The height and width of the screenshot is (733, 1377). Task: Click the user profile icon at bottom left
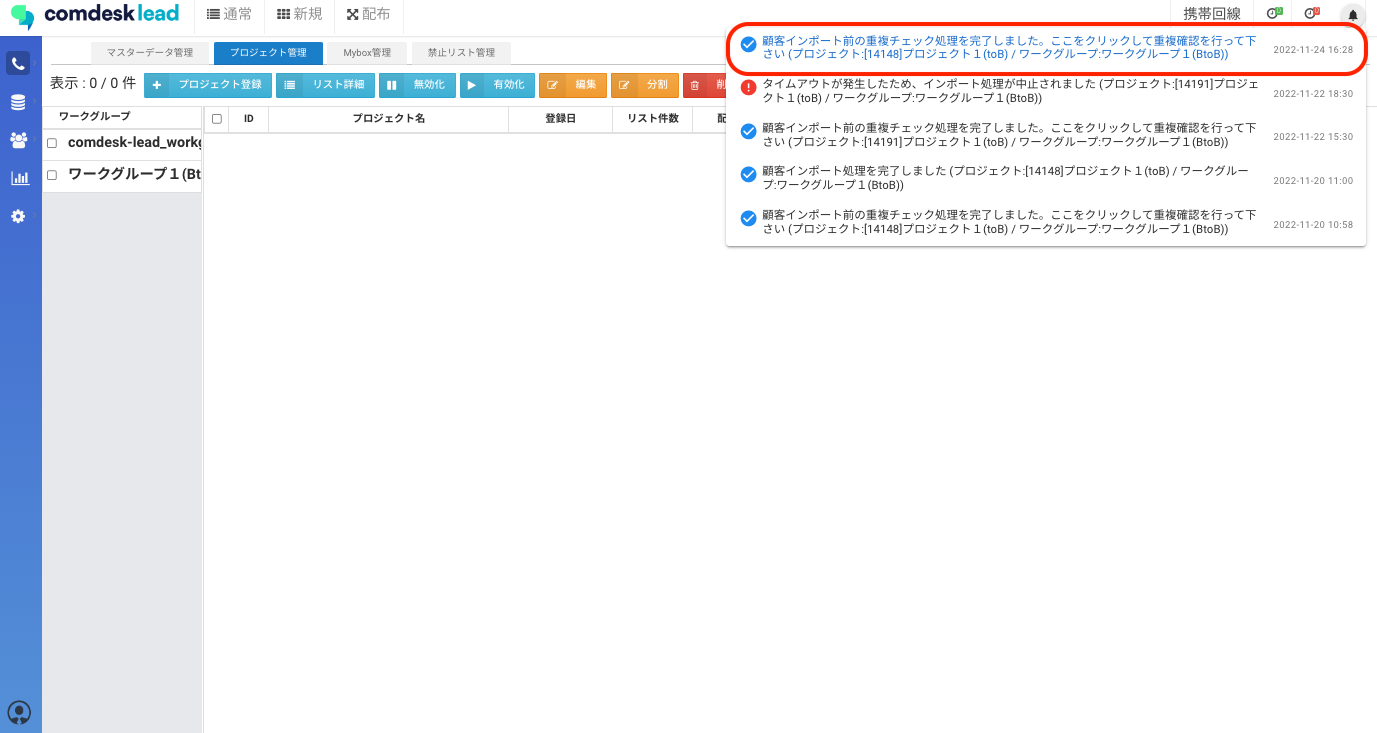(x=19, y=712)
